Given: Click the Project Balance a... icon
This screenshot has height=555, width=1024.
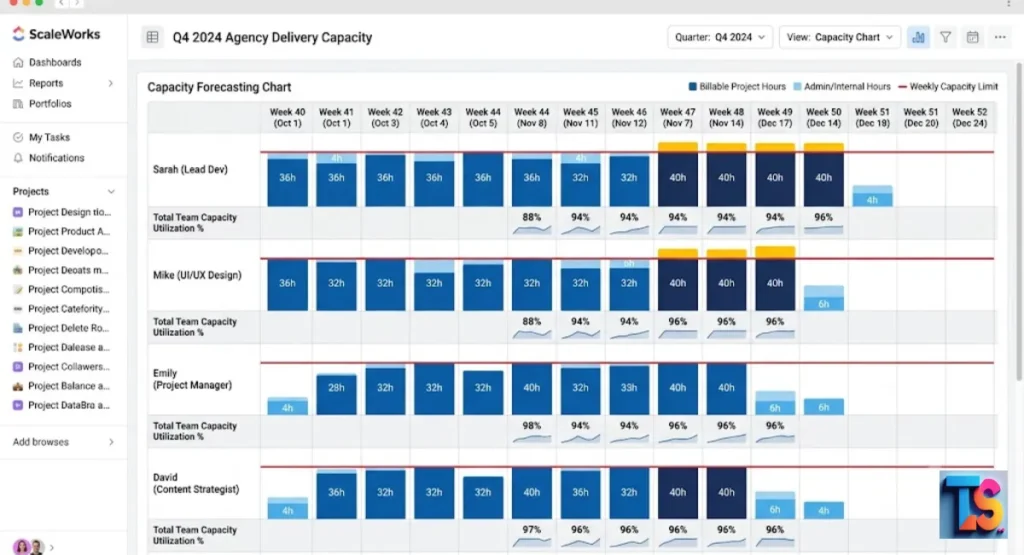Looking at the screenshot, I should (18, 386).
